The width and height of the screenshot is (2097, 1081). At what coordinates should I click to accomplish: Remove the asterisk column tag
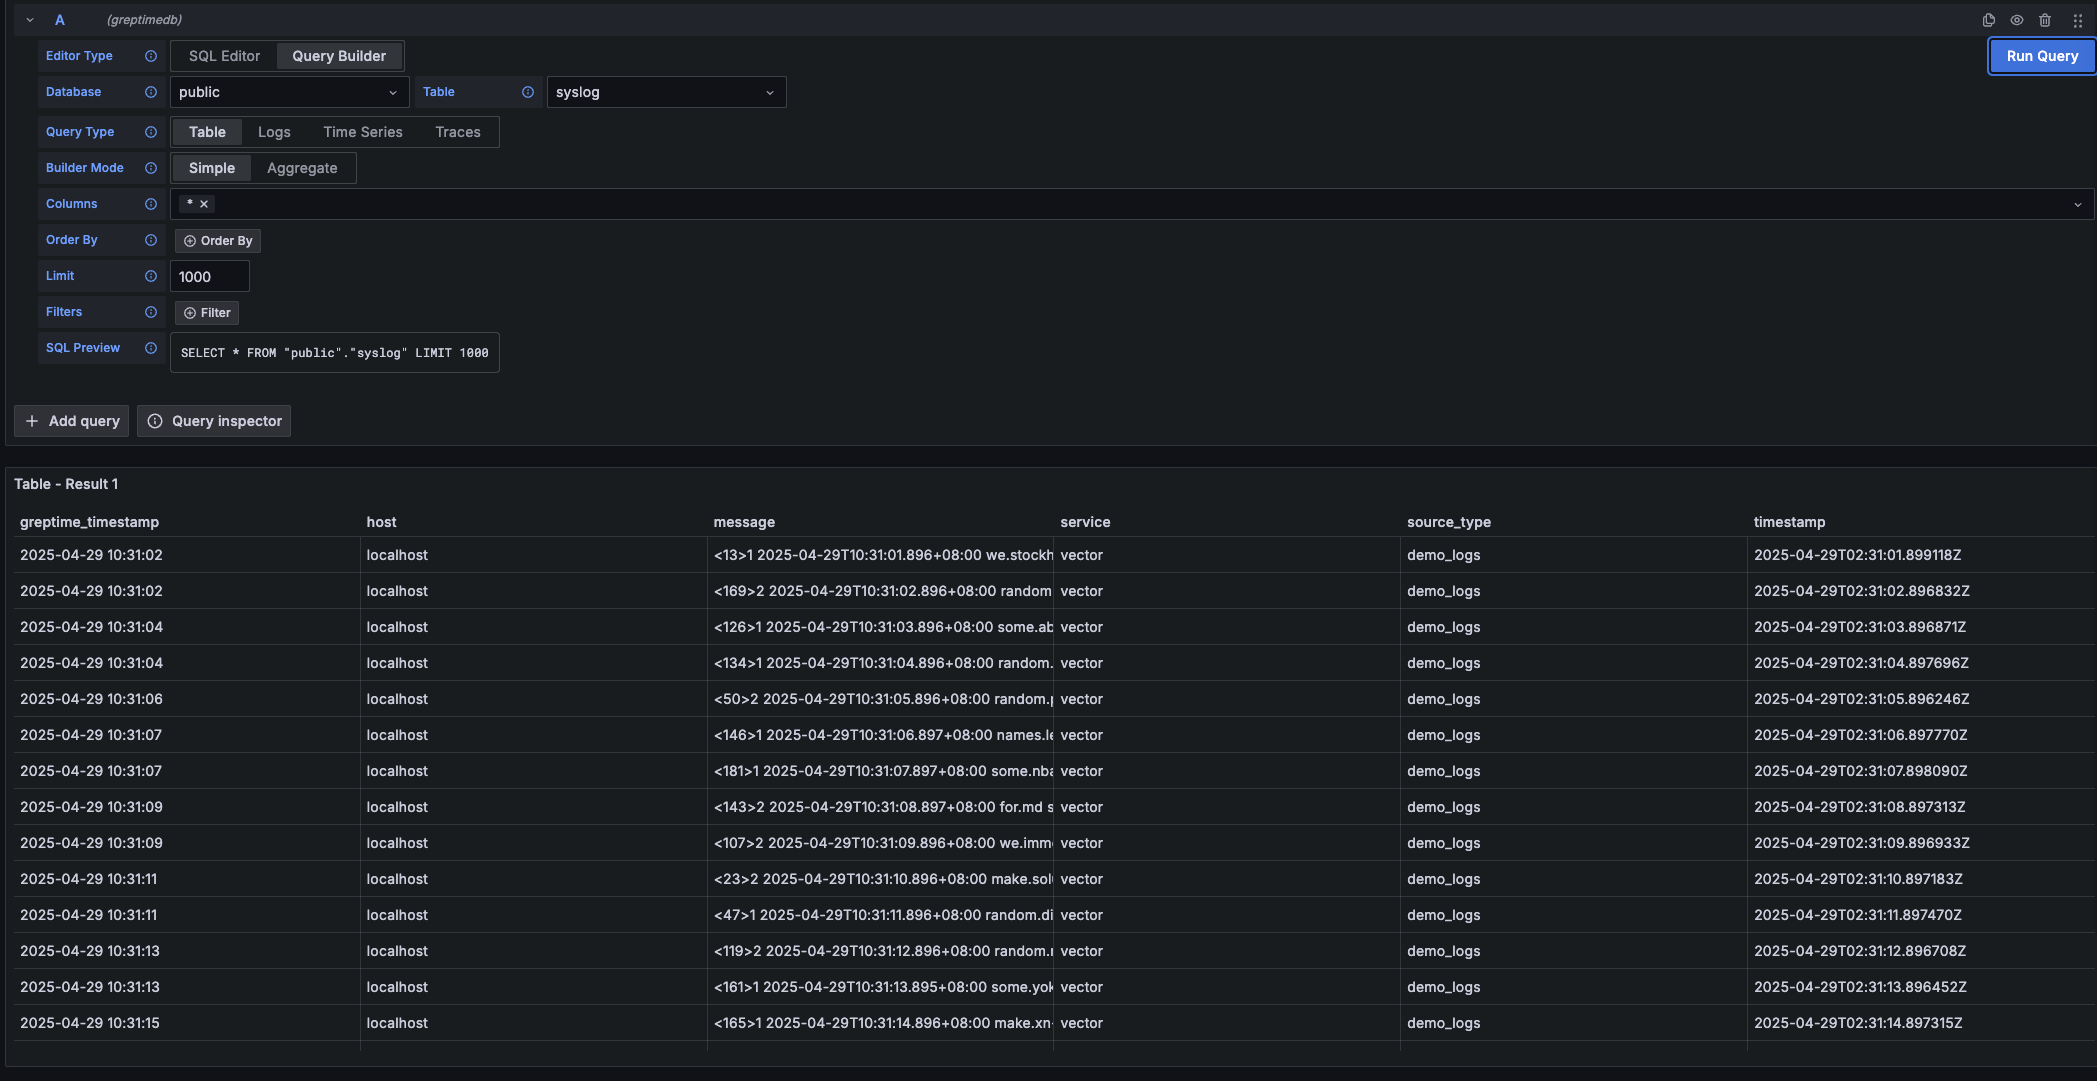(204, 204)
